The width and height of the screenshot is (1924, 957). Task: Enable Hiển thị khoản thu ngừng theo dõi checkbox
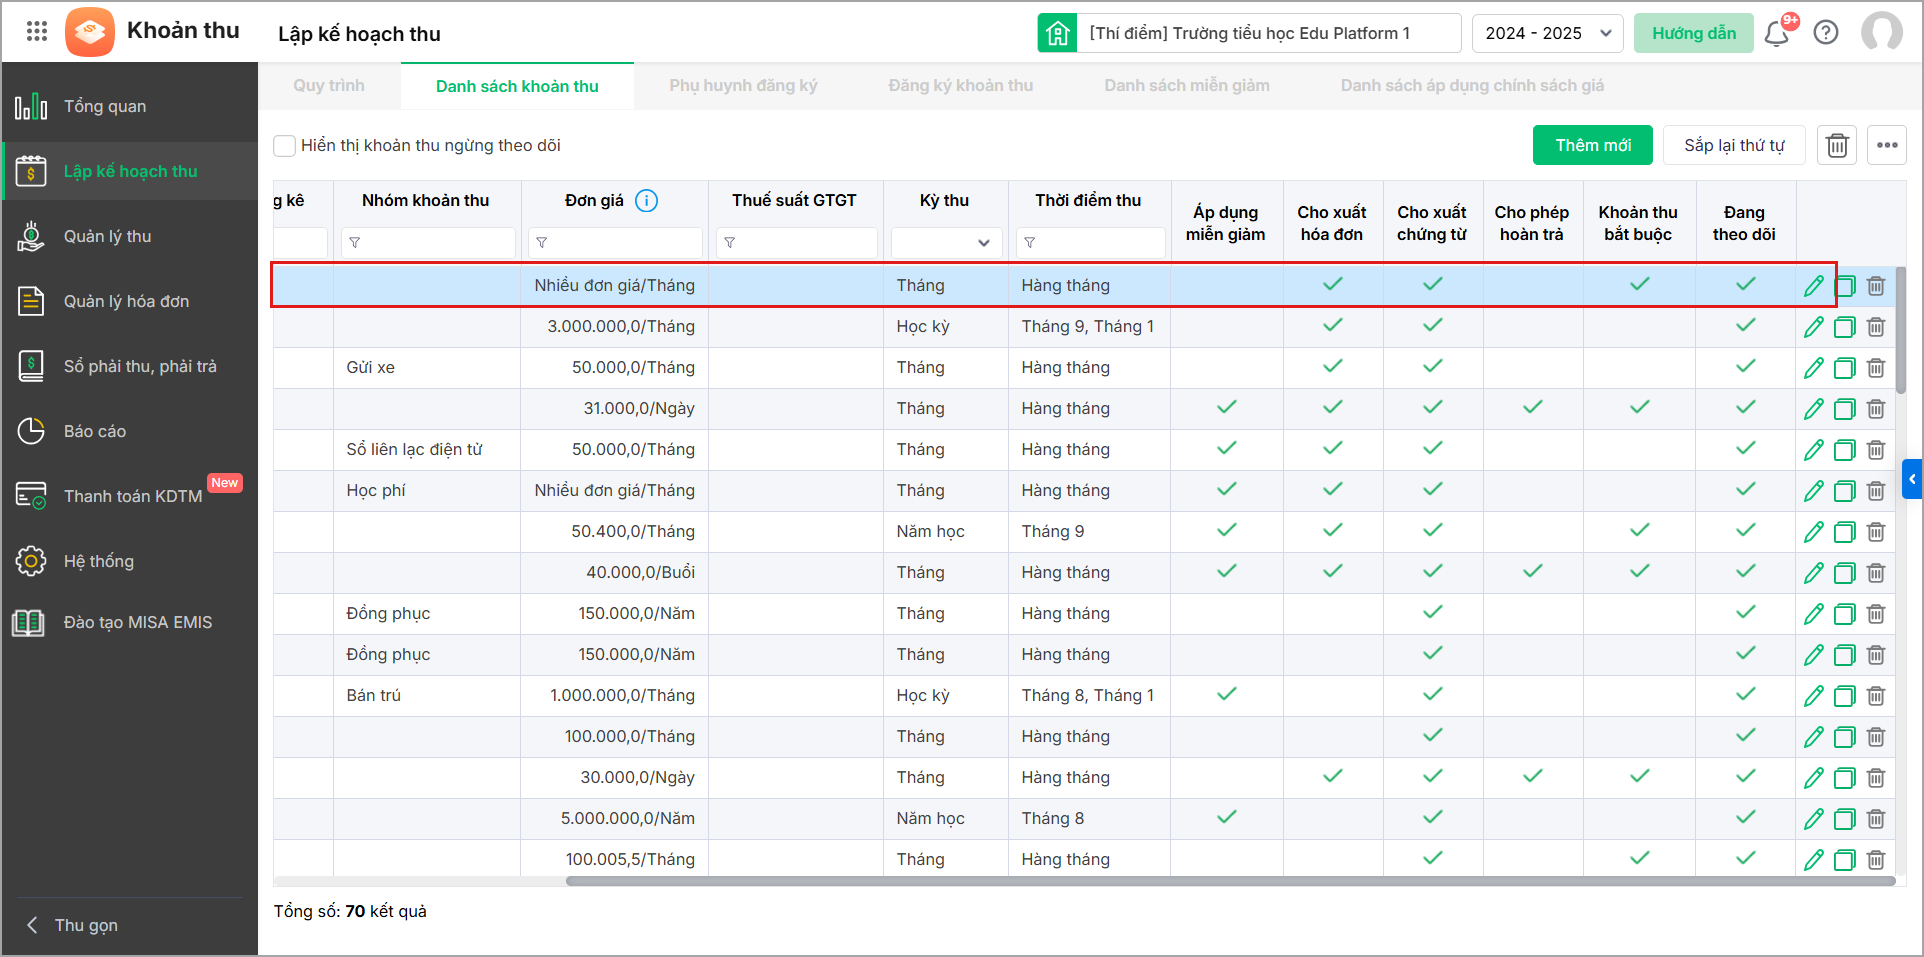[285, 146]
